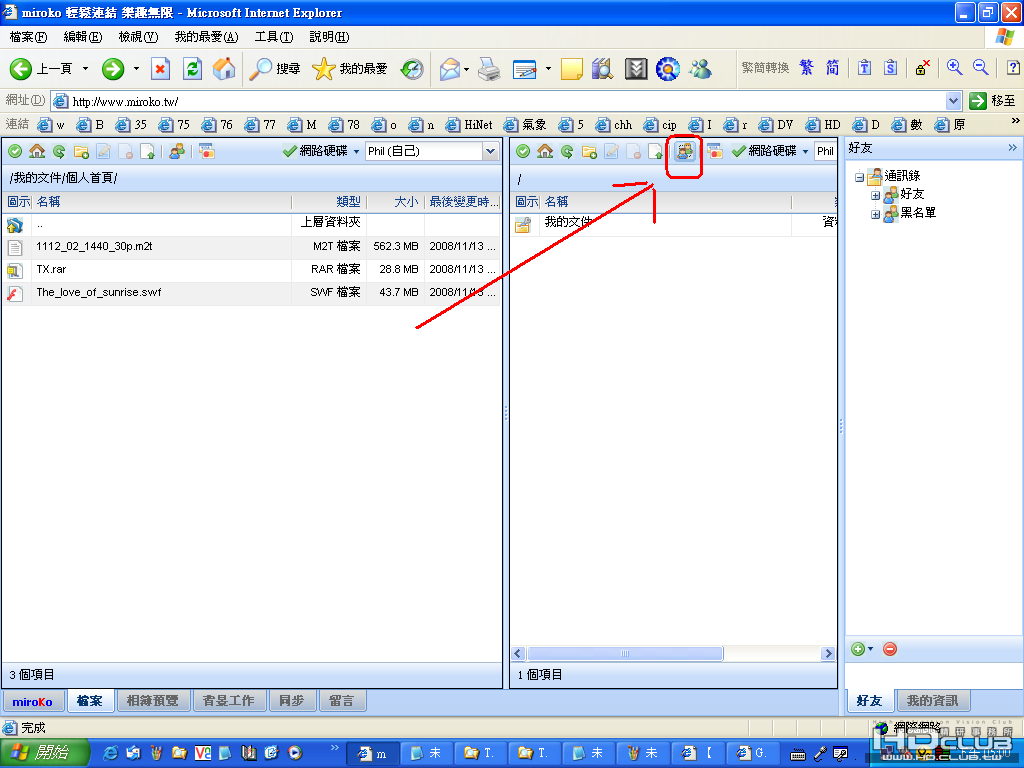Switch to the 背景工作 tab
Screen dimensions: 1024x768
(229, 701)
